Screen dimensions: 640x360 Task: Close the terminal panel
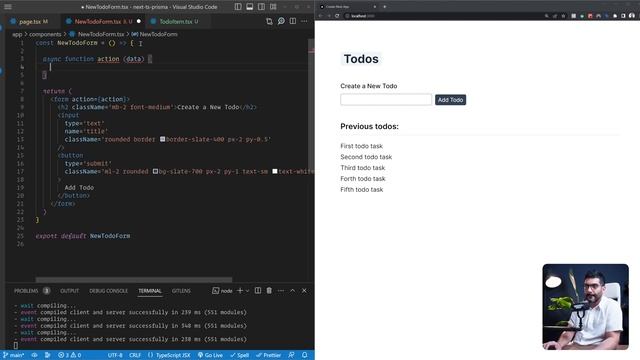click(304, 291)
